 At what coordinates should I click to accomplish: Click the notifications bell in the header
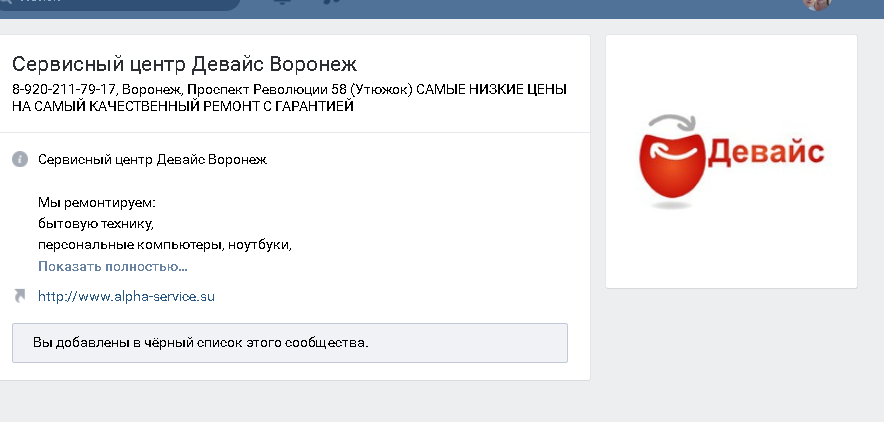(281, 3)
